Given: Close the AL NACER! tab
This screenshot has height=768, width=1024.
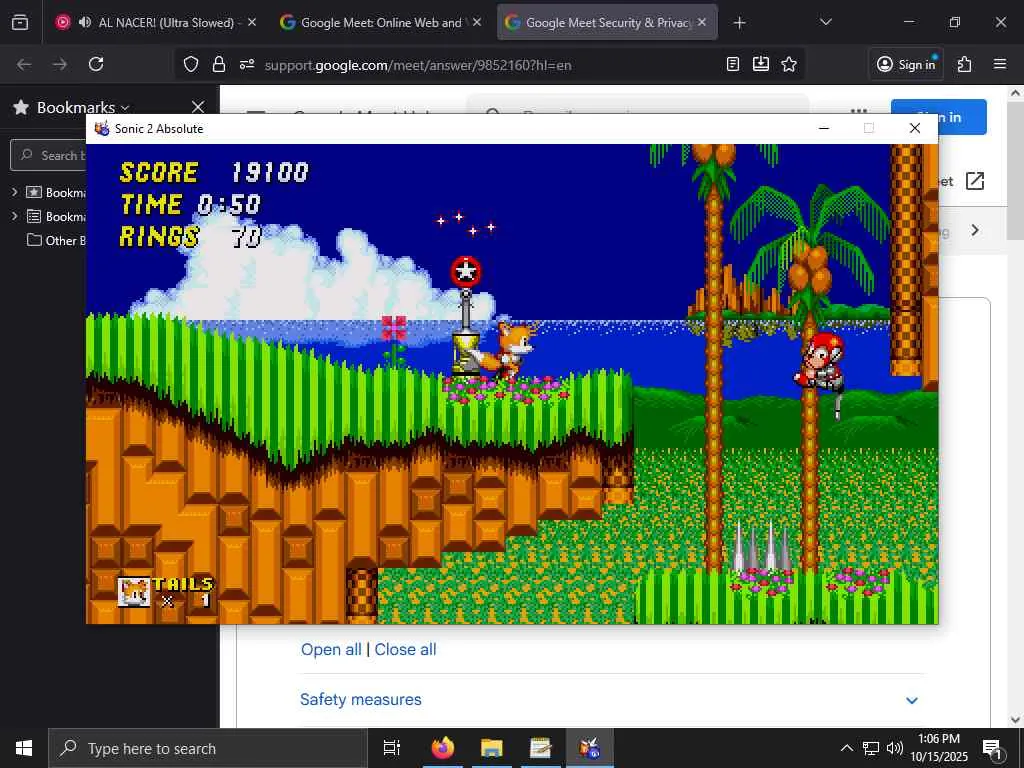Looking at the screenshot, I should (x=251, y=23).
